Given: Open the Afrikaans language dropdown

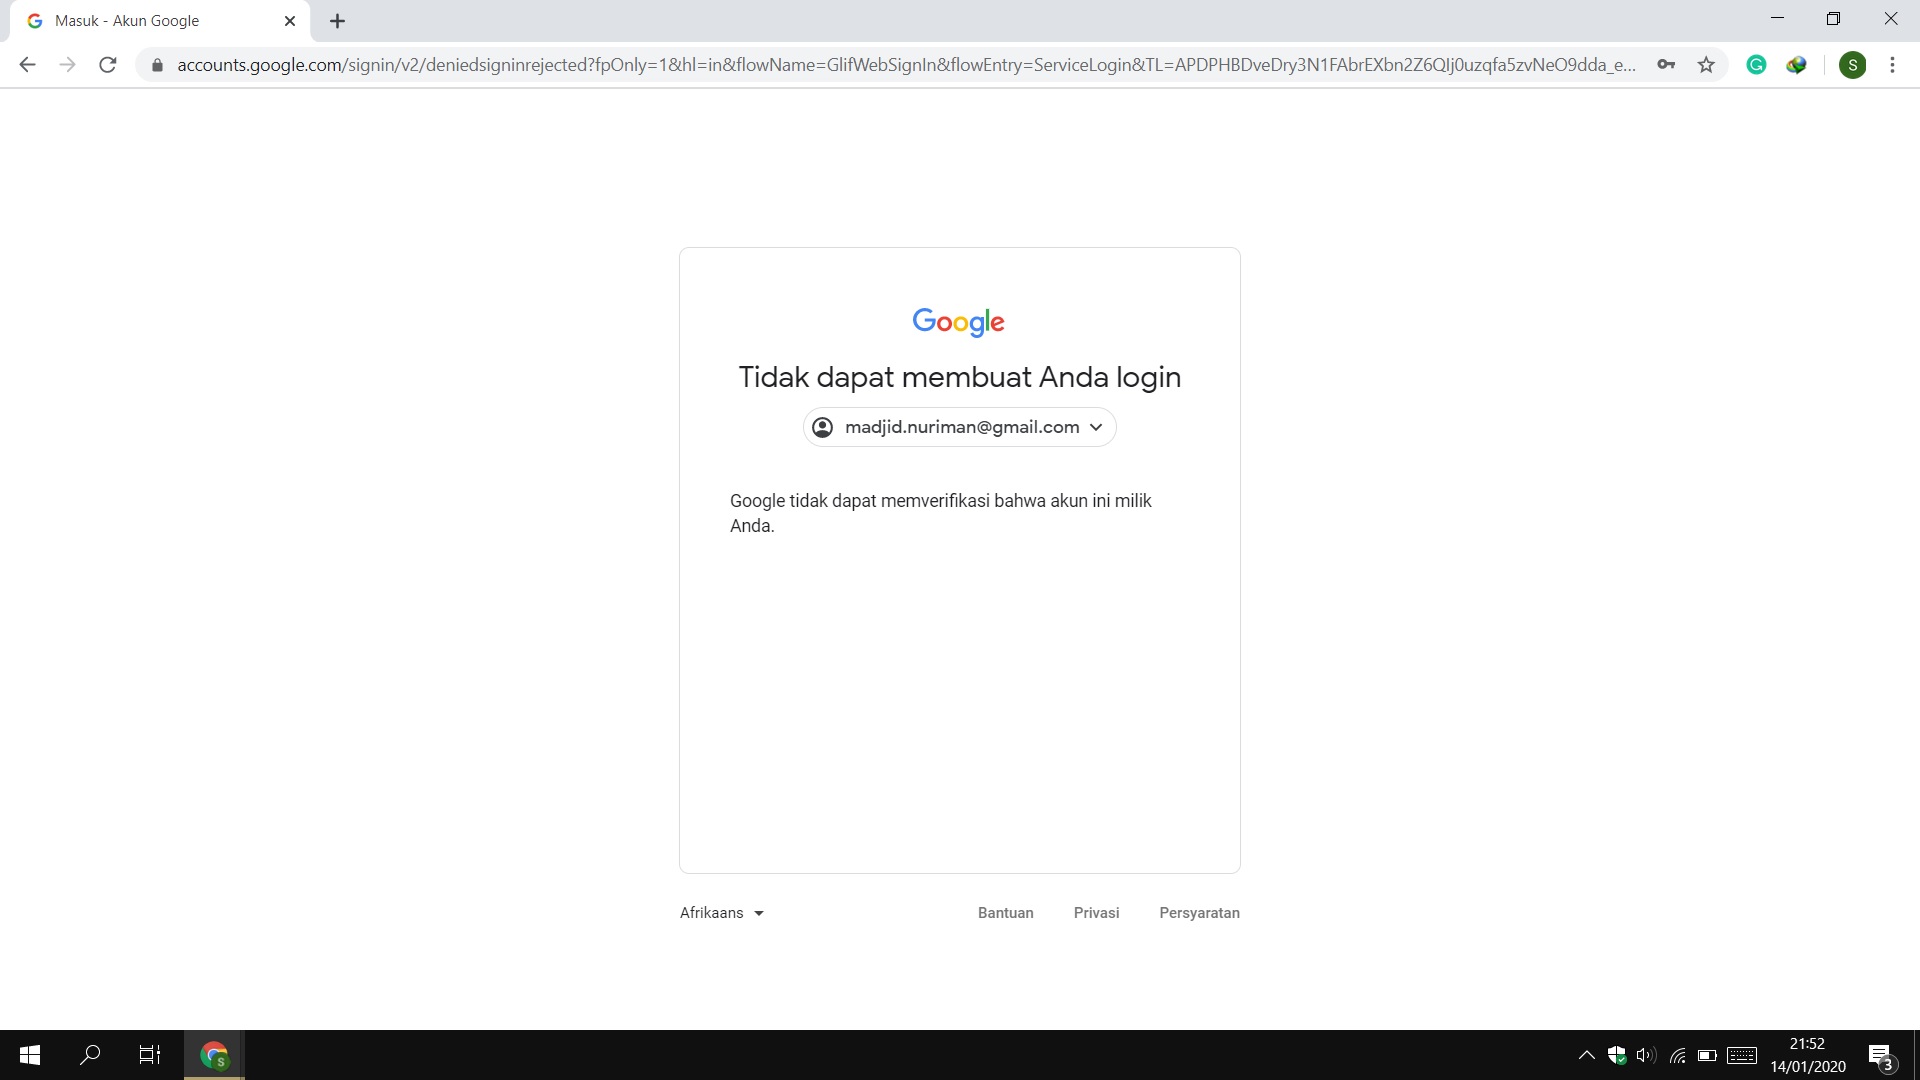Looking at the screenshot, I should click(721, 913).
